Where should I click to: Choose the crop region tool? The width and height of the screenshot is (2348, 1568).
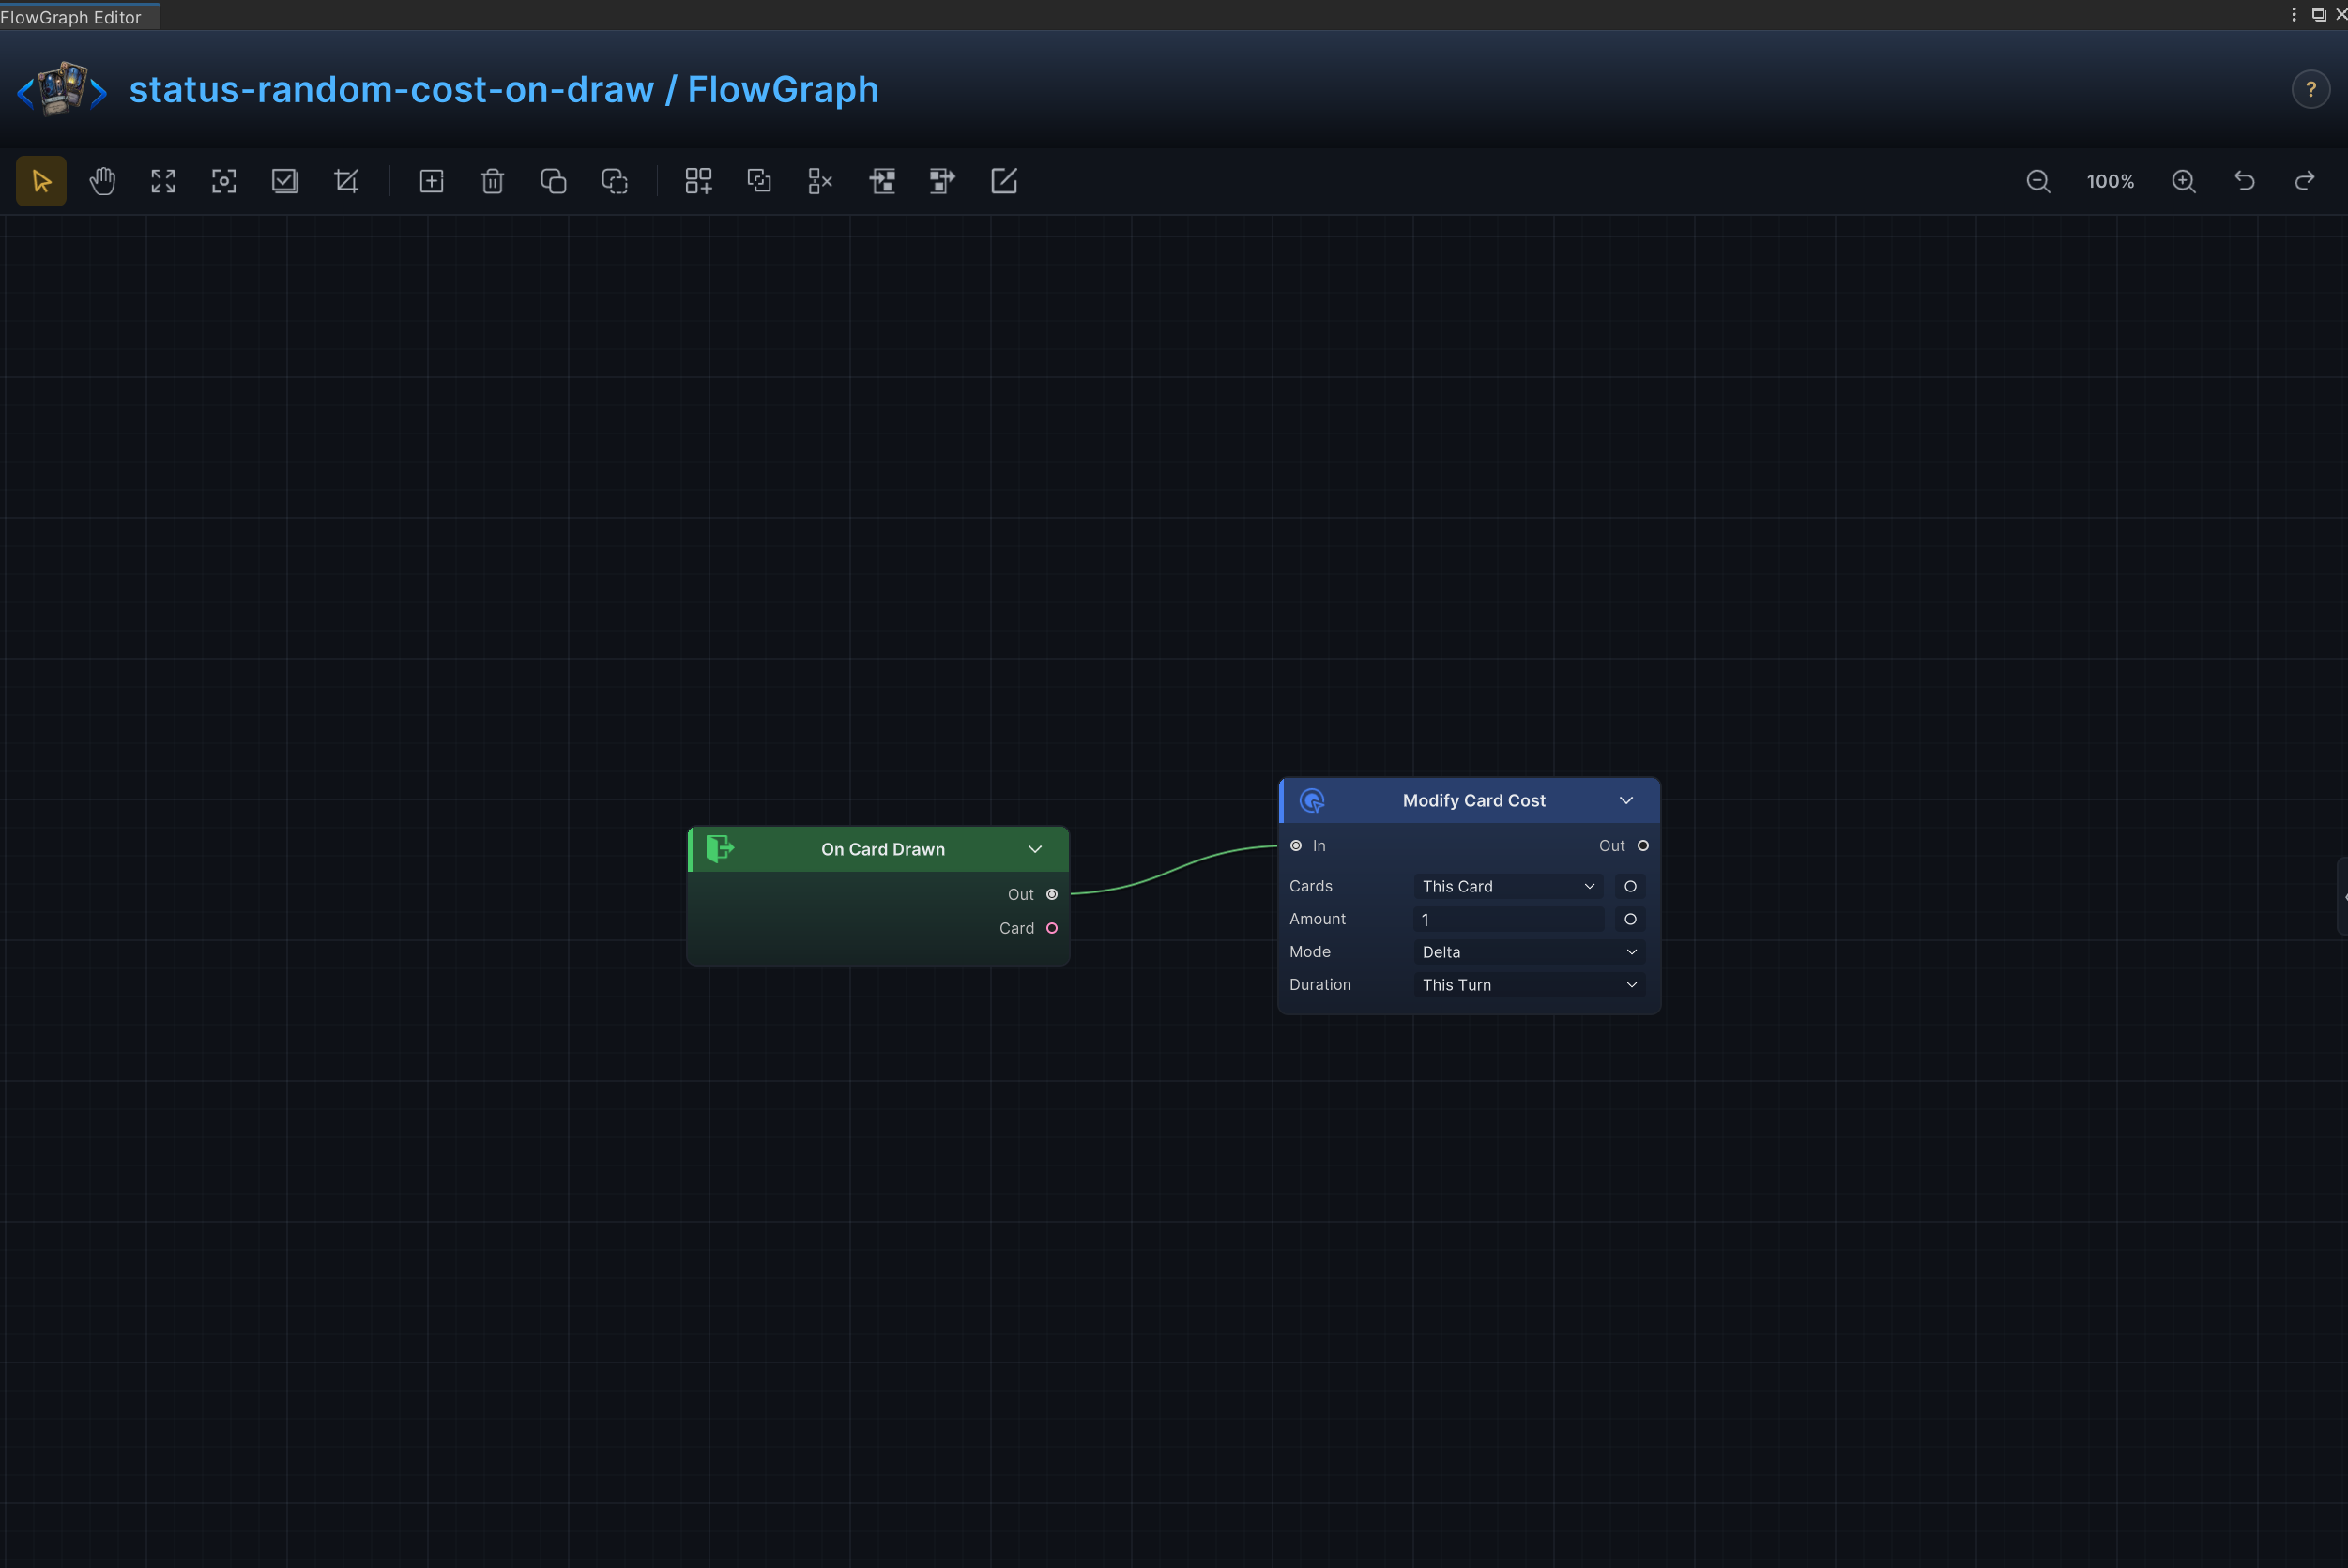(346, 181)
